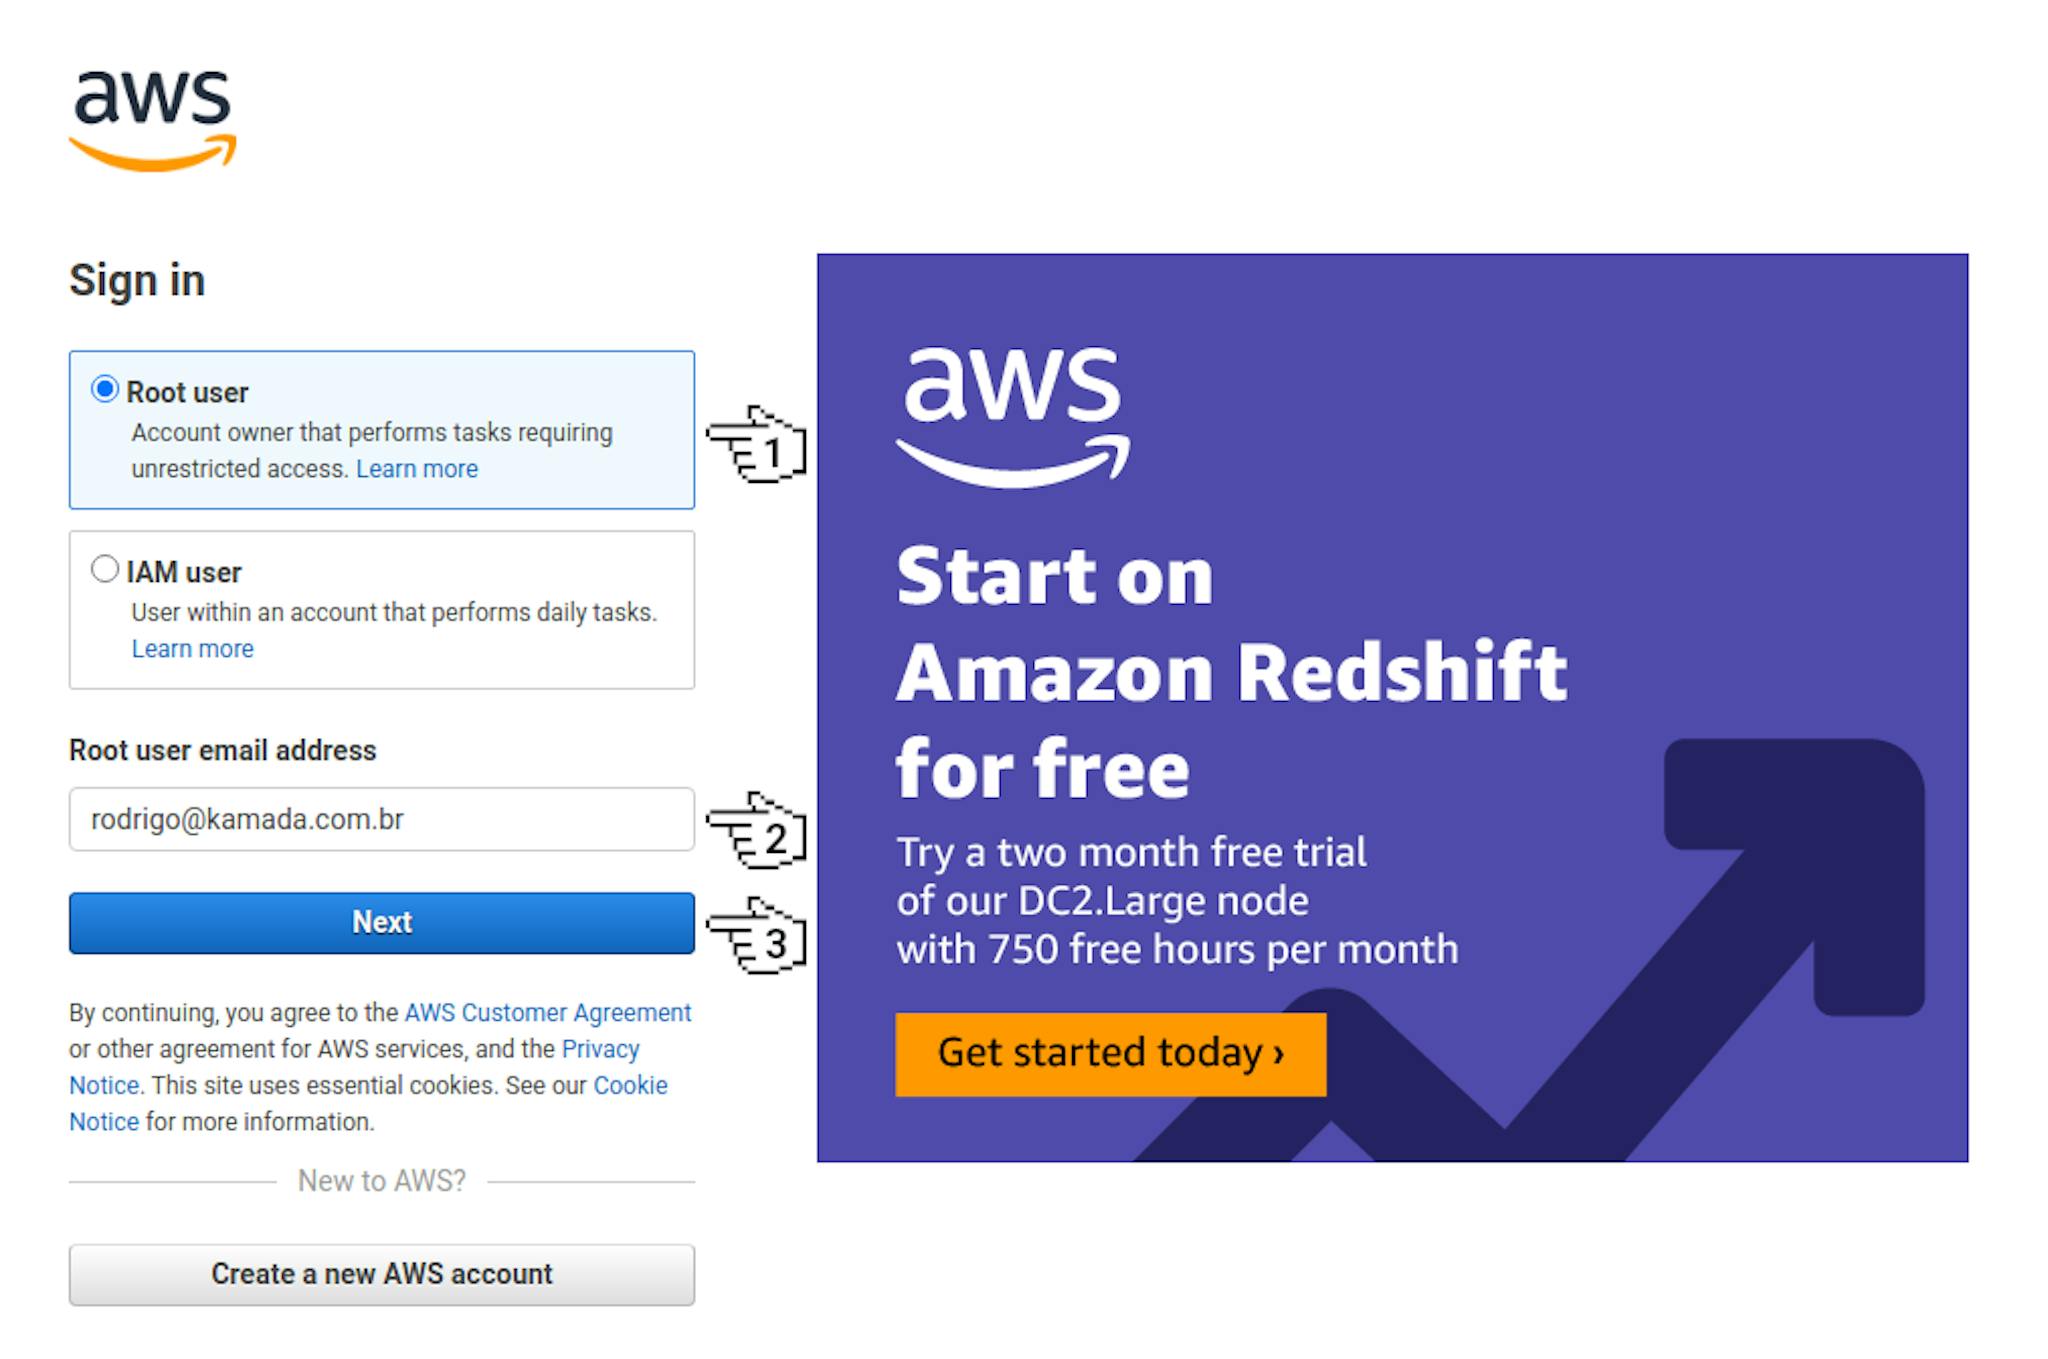Image resolution: width=2048 pixels, height=1359 pixels.
Task: Click the finger pointer icon number 2
Action: [758, 822]
